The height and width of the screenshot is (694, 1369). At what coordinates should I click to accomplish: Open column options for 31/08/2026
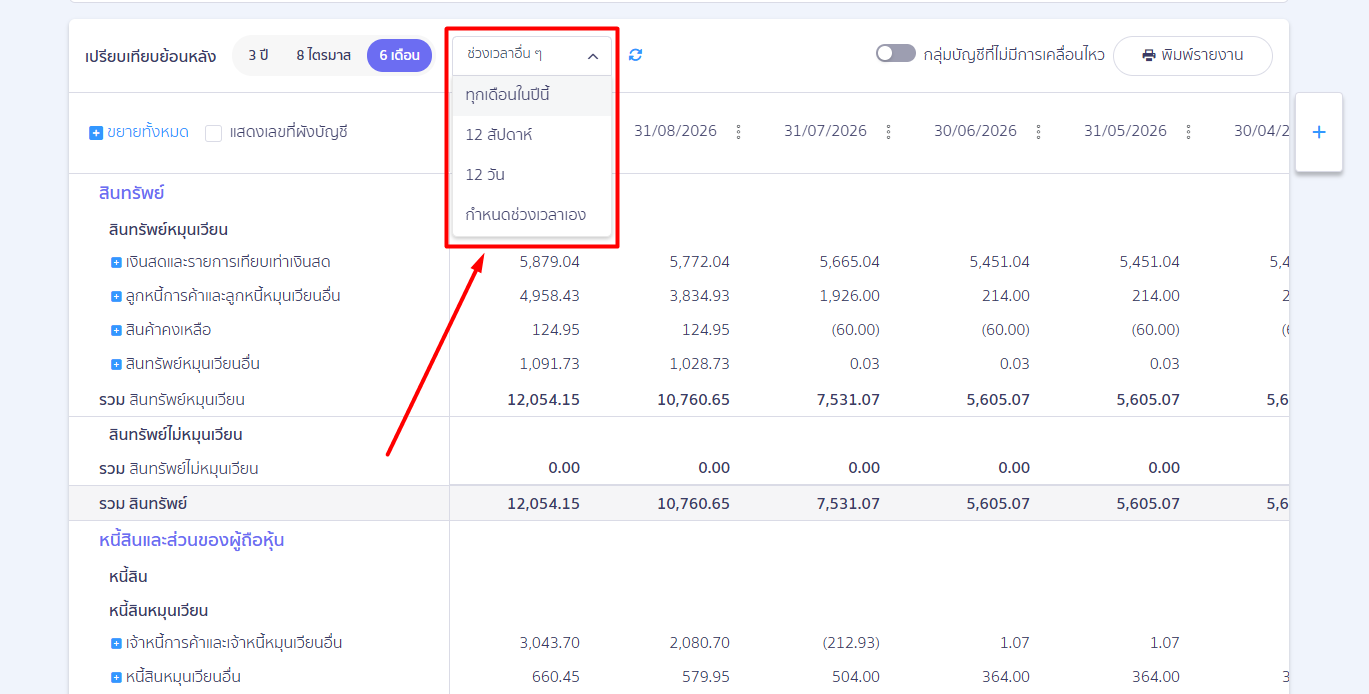[x=738, y=132]
